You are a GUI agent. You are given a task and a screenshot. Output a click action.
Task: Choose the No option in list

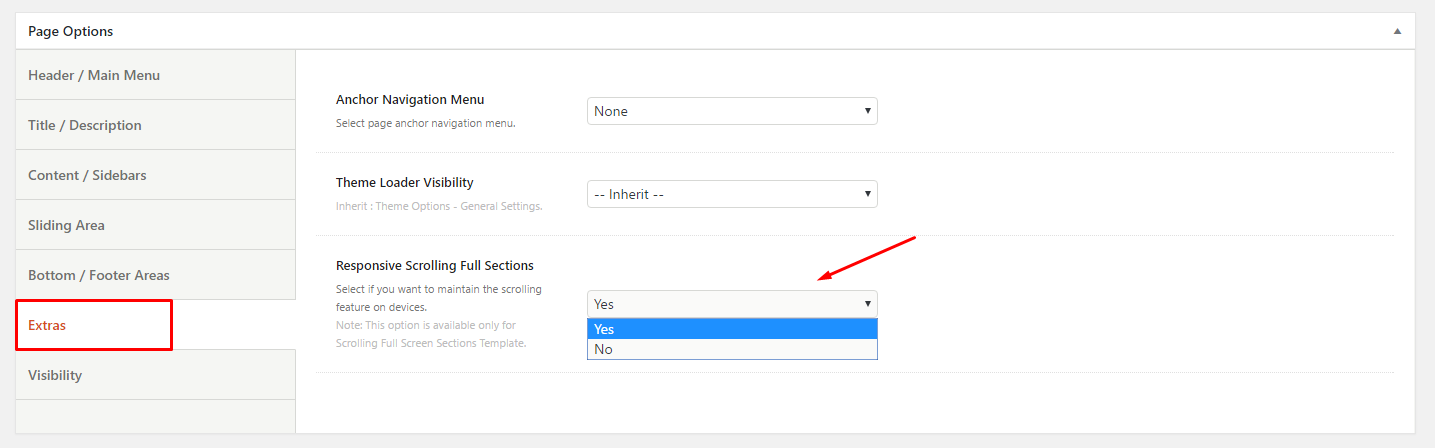click(x=732, y=349)
